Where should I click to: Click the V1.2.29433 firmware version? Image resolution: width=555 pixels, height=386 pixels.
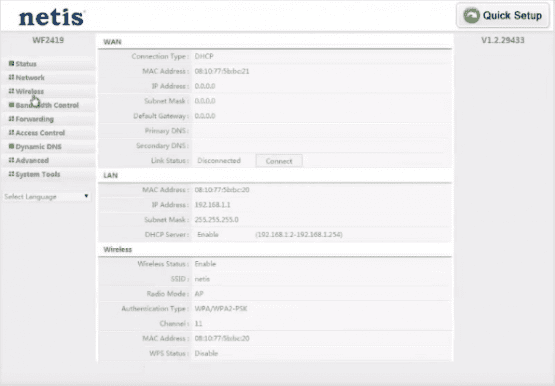click(503, 40)
